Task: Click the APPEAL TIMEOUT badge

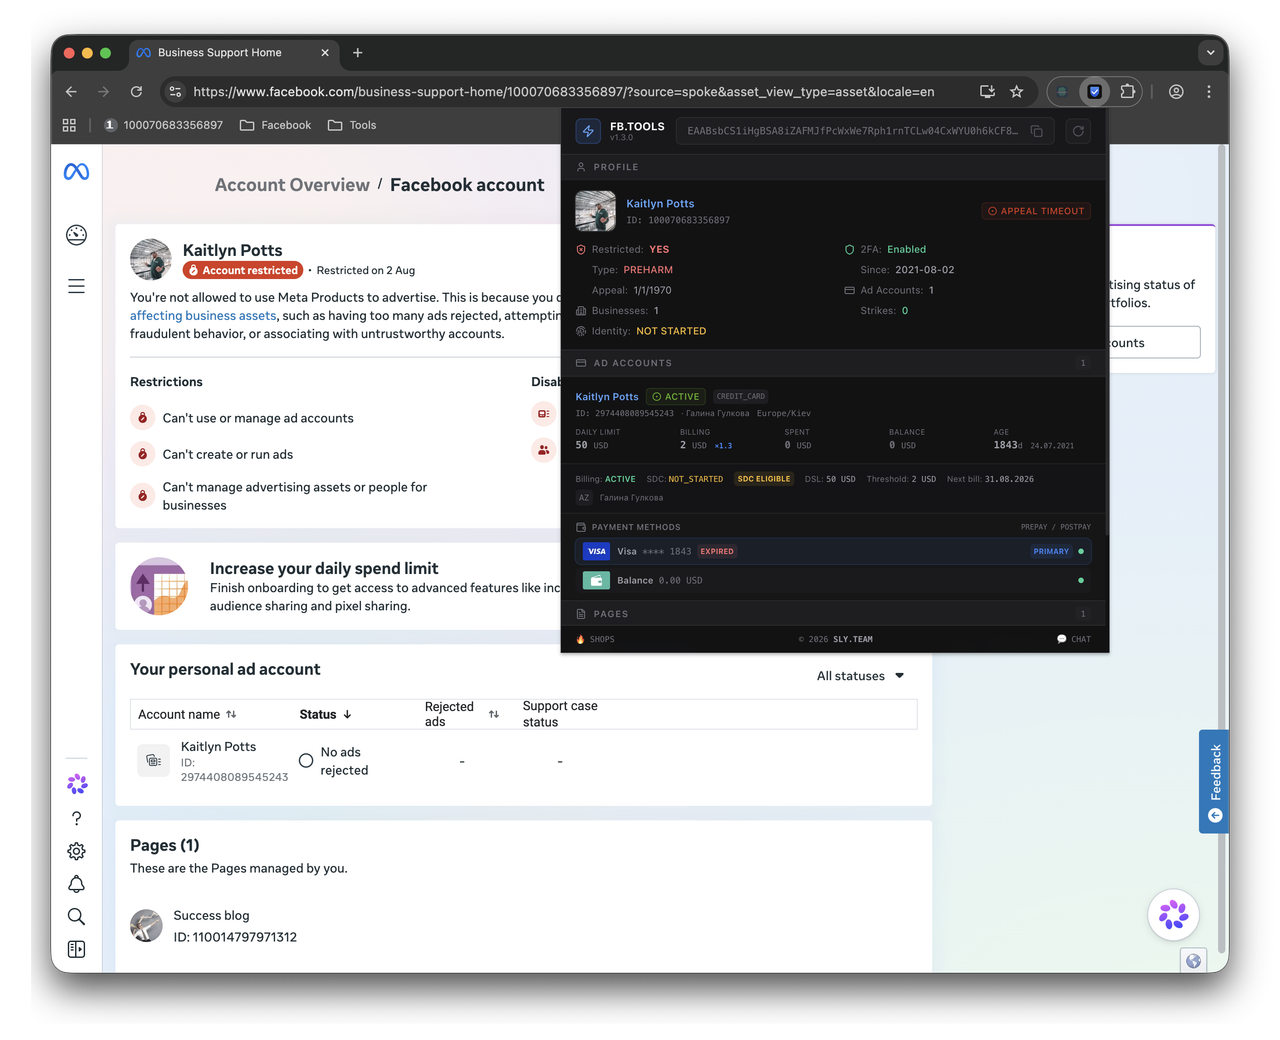Action: coord(1036,211)
